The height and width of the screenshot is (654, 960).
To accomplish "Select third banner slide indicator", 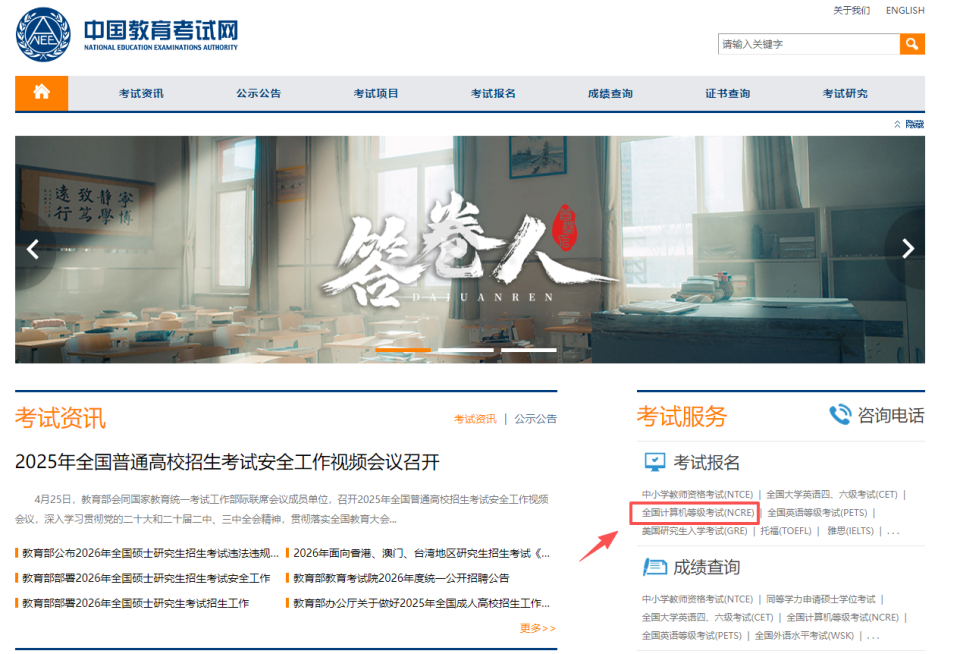I will [x=529, y=350].
